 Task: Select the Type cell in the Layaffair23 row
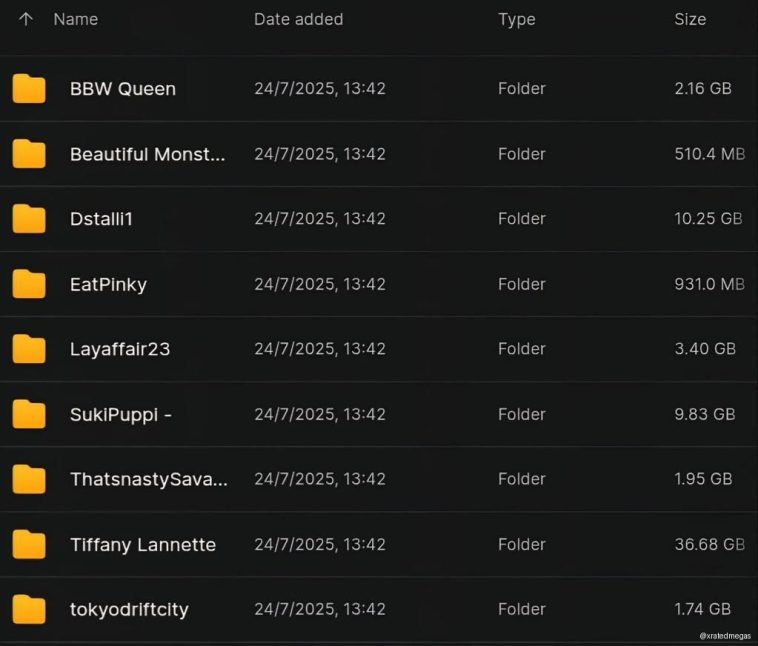pyautogui.click(x=521, y=349)
